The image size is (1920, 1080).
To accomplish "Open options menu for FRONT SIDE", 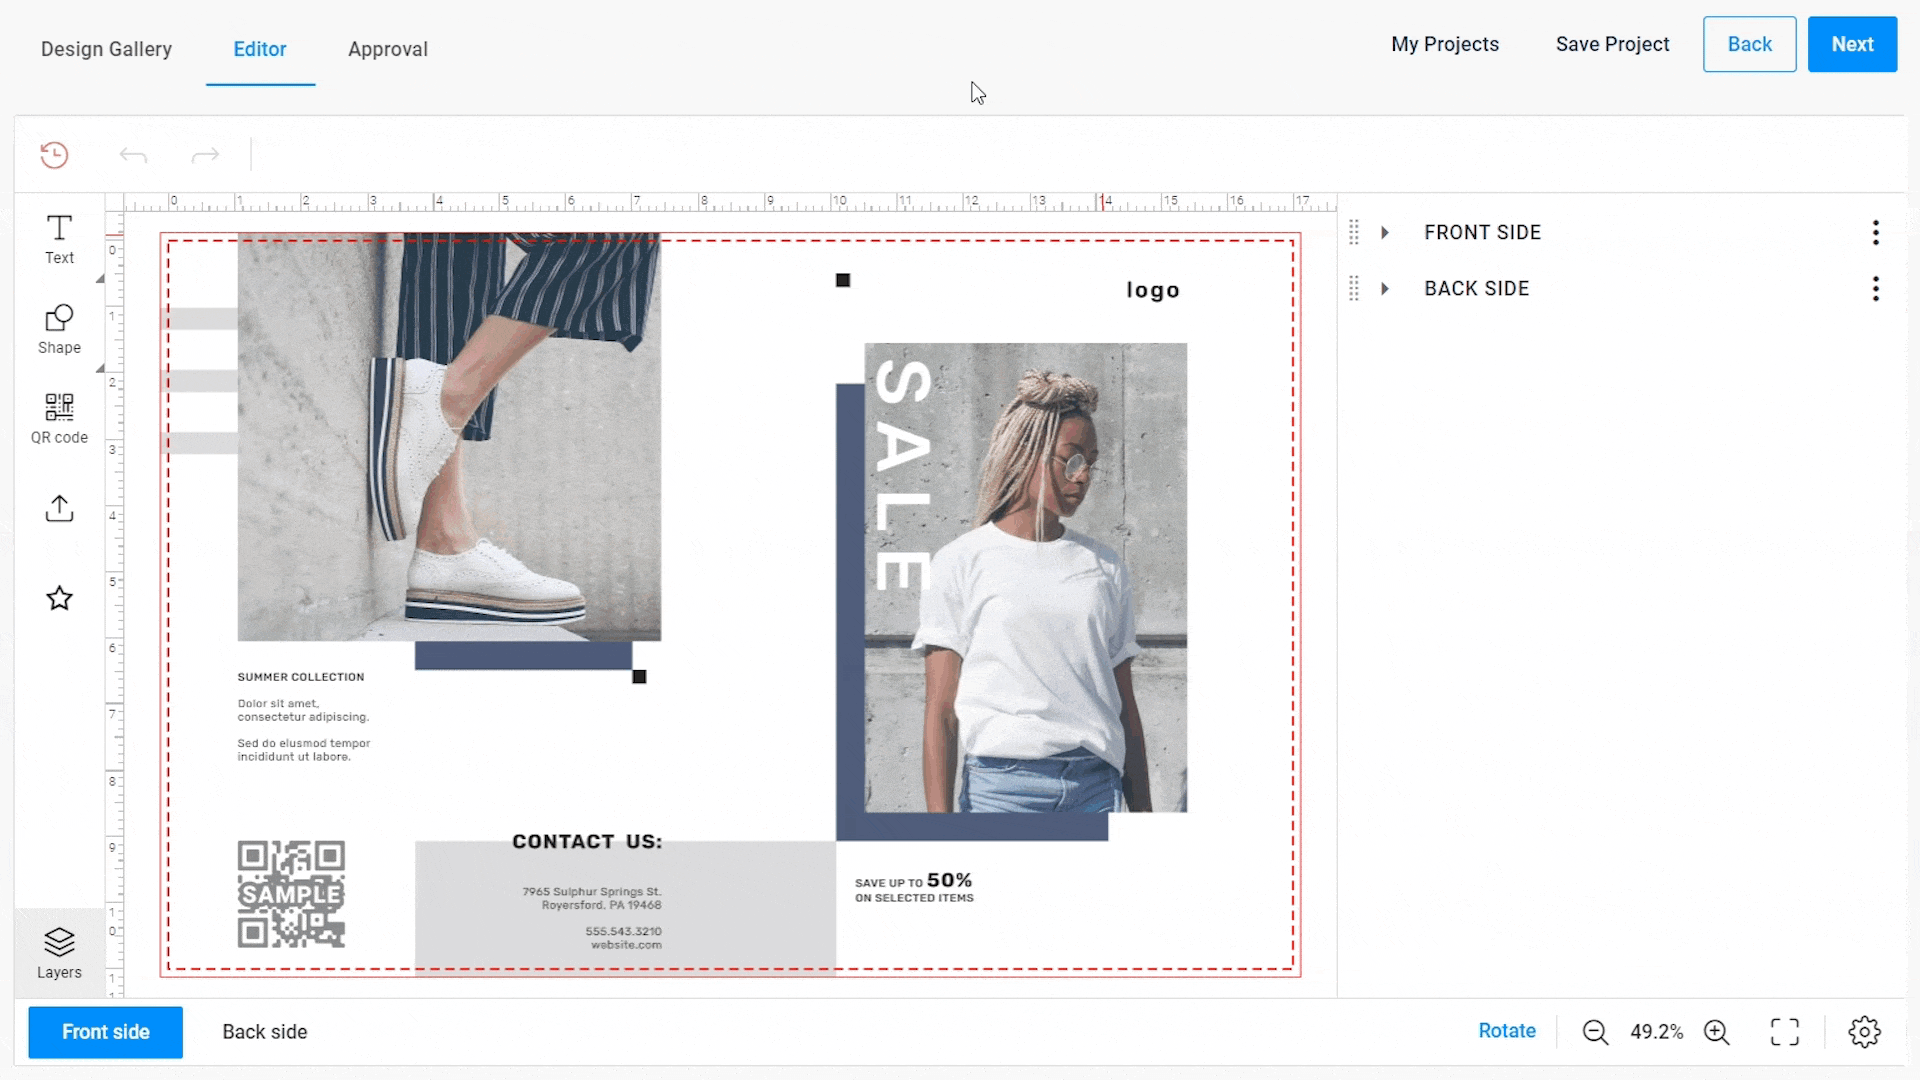I will (1875, 232).
